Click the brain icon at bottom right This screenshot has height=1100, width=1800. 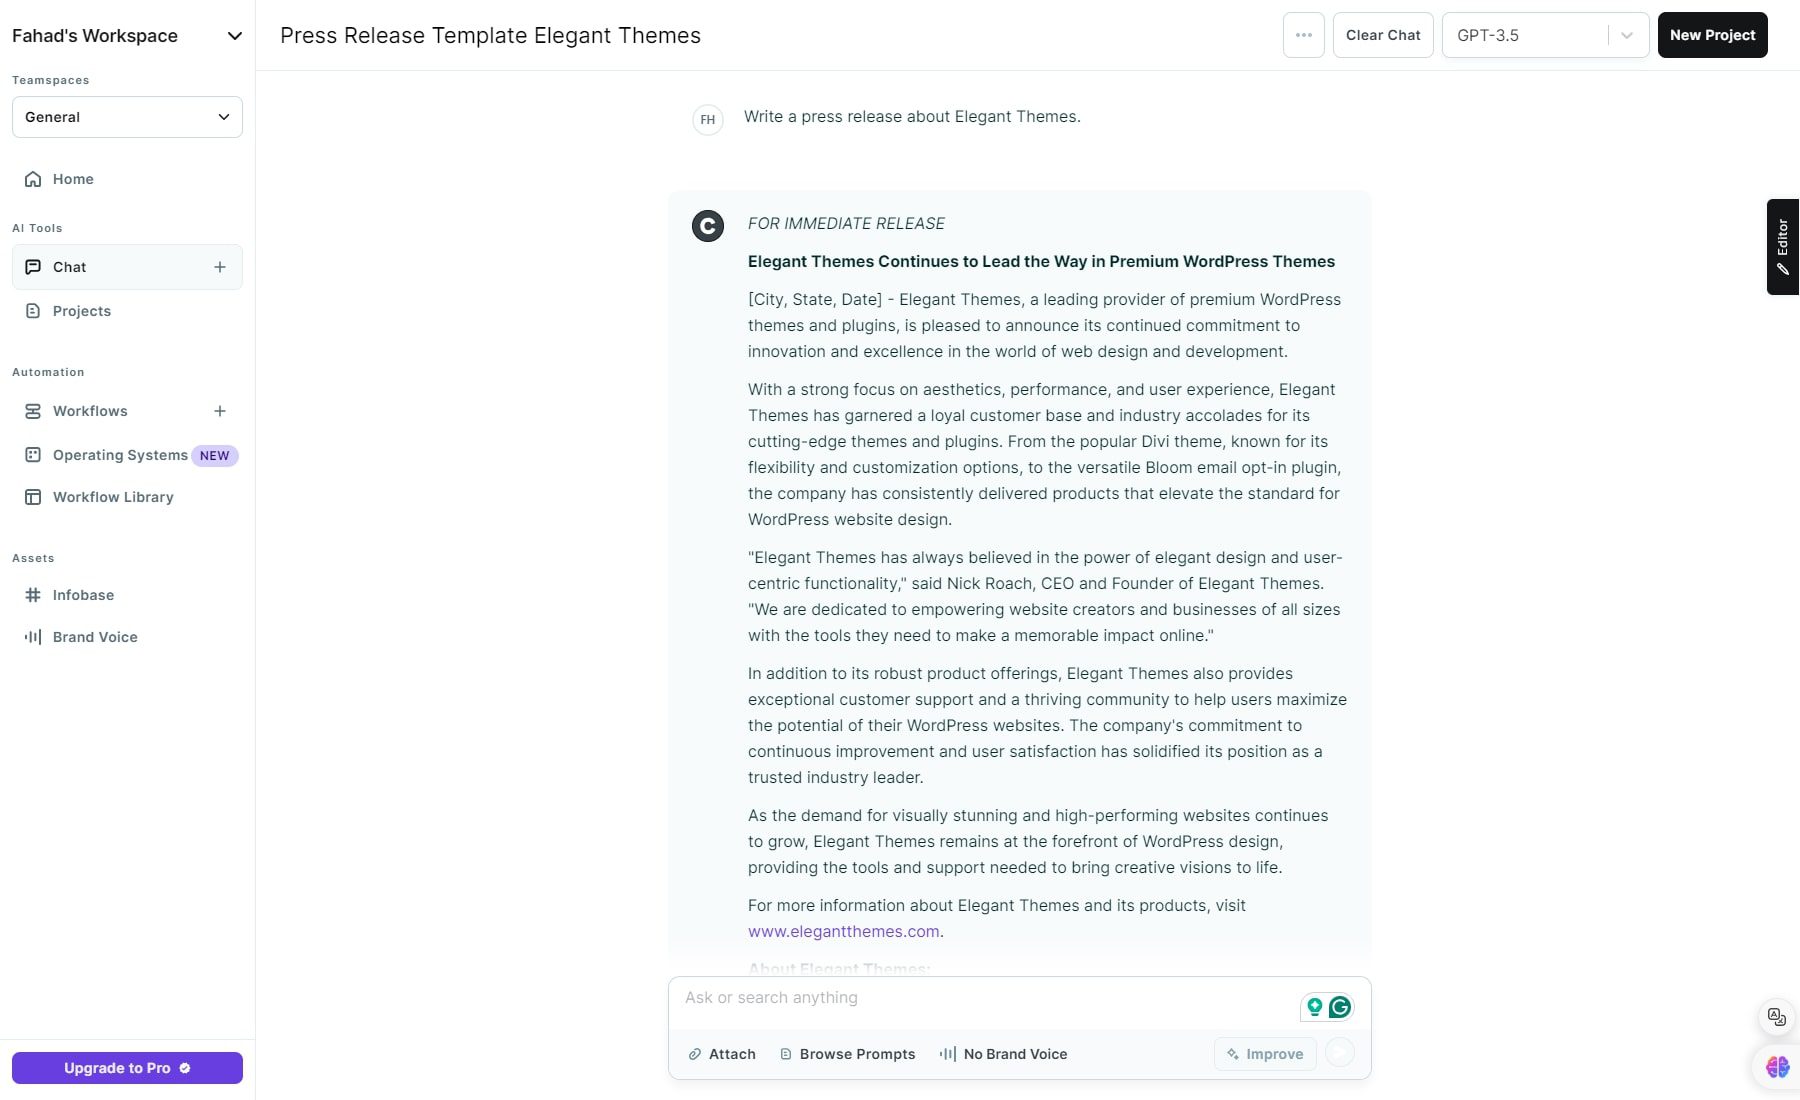[1777, 1067]
